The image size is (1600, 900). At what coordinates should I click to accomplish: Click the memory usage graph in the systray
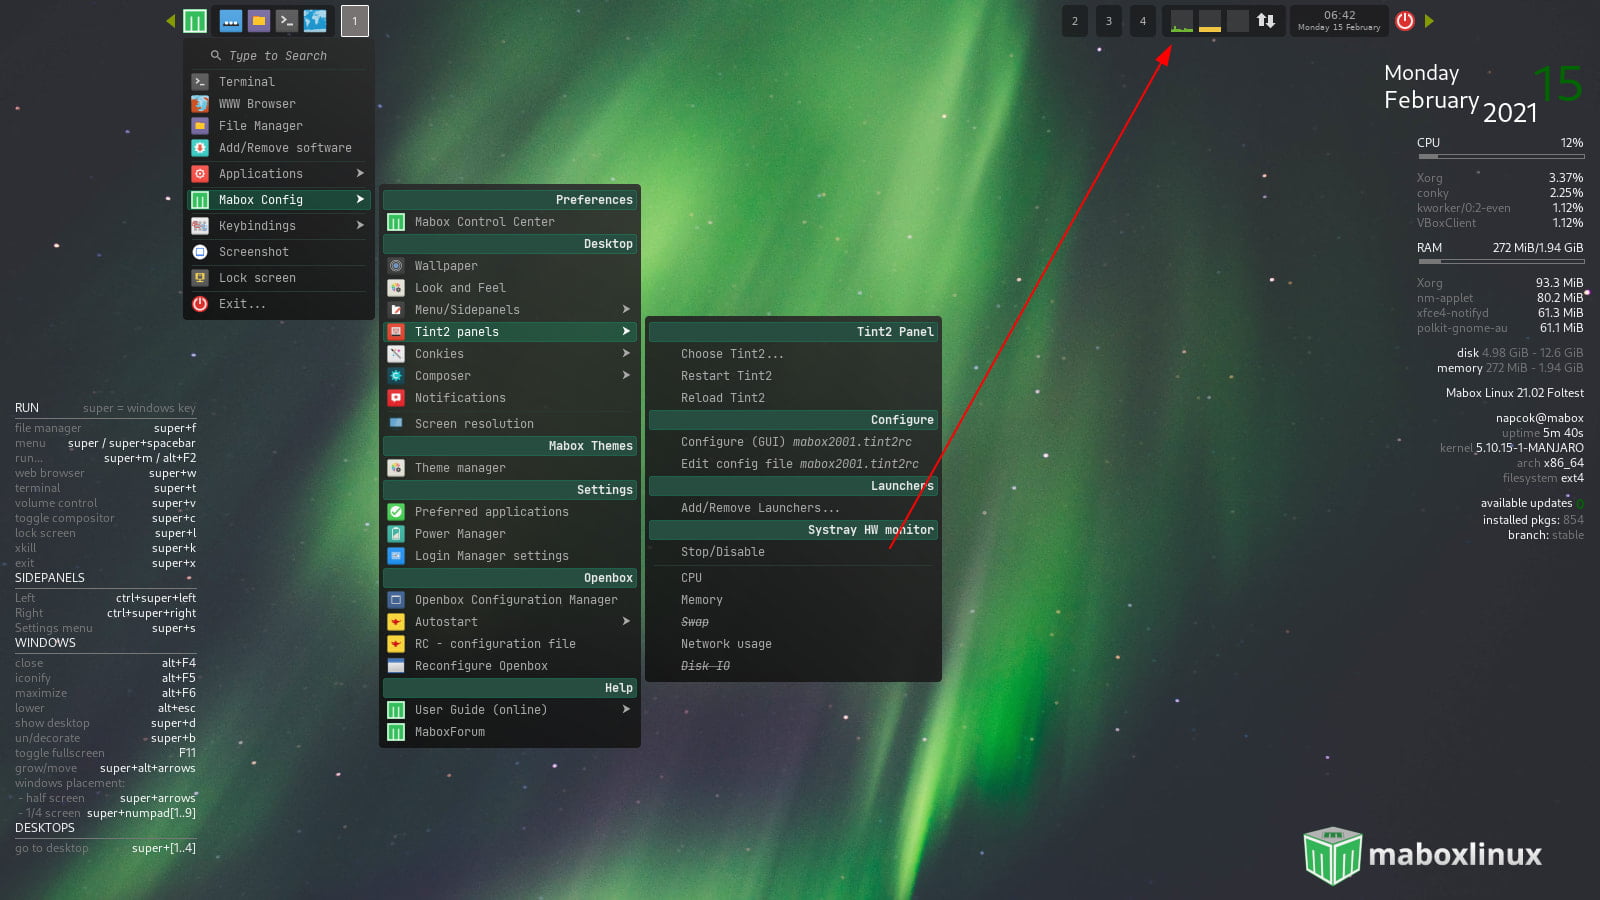1209,20
